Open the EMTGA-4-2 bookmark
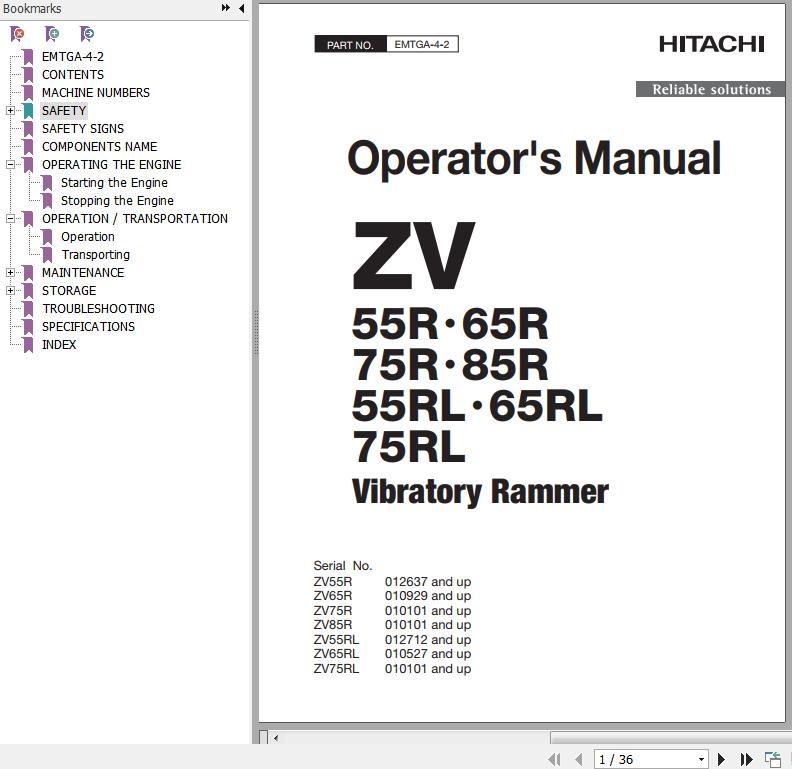The width and height of the screenshot is (792, 769). (73, 57)
